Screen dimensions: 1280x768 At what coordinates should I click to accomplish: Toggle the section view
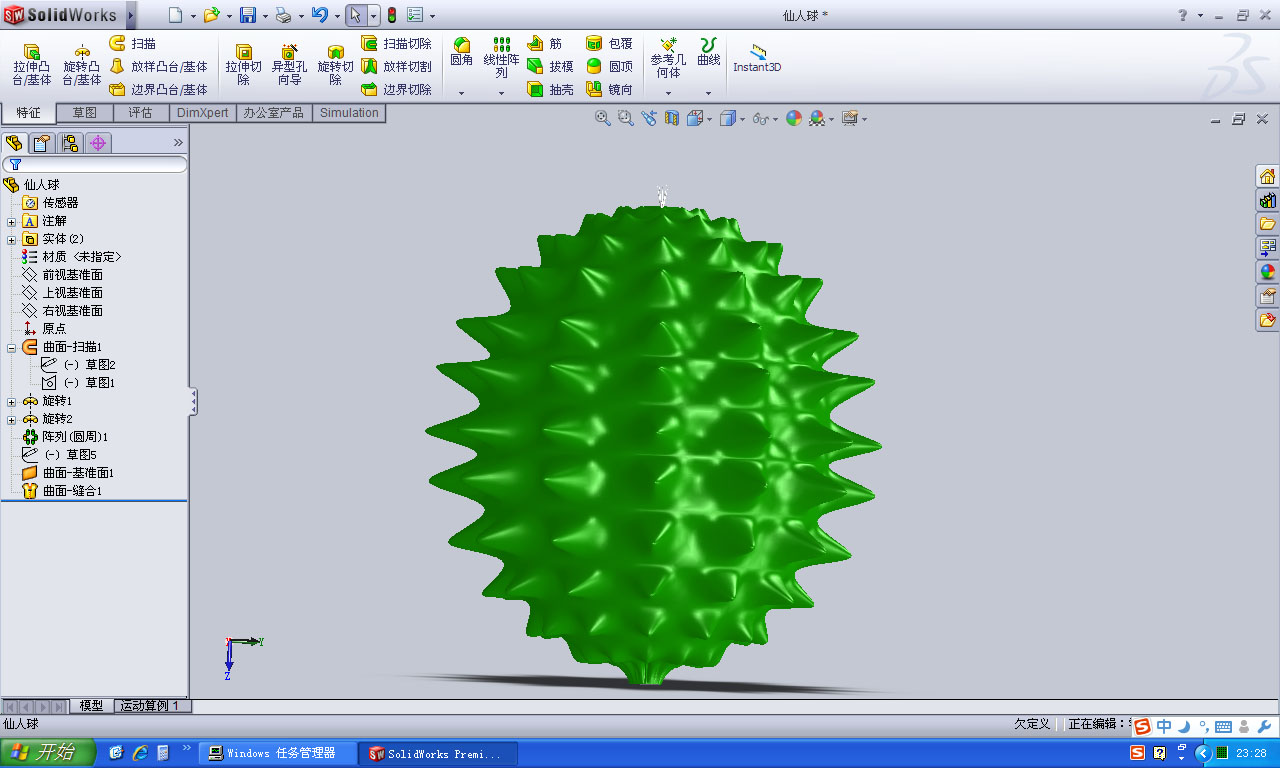tap(672, 118)
